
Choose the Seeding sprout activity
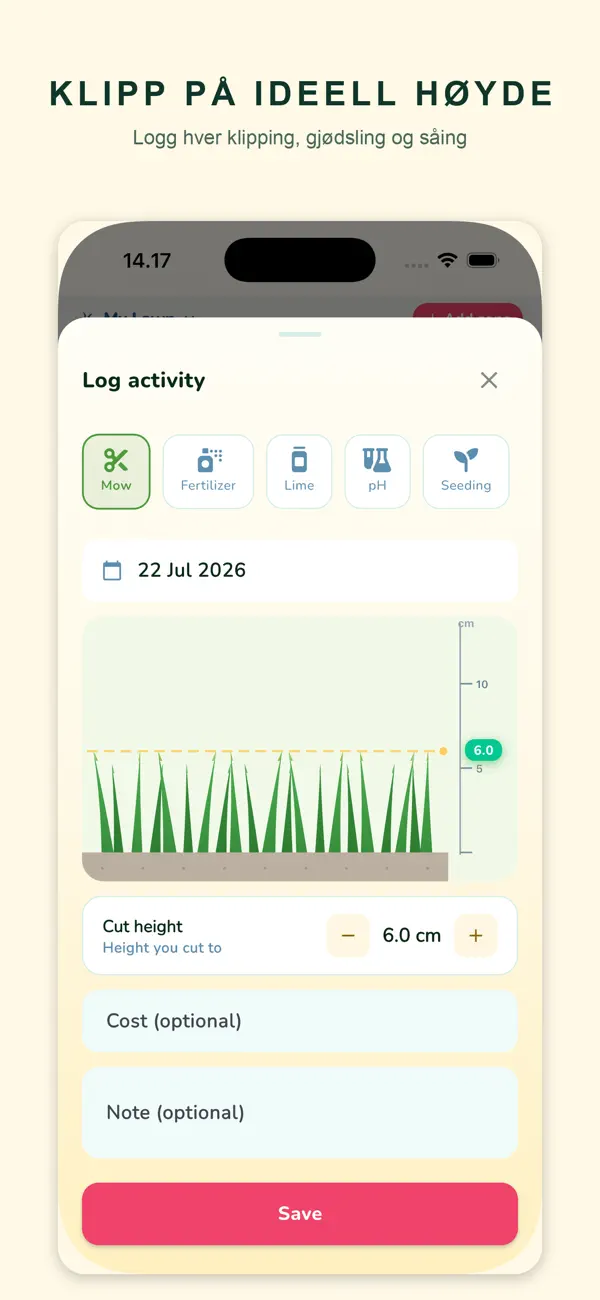point(466,471)
